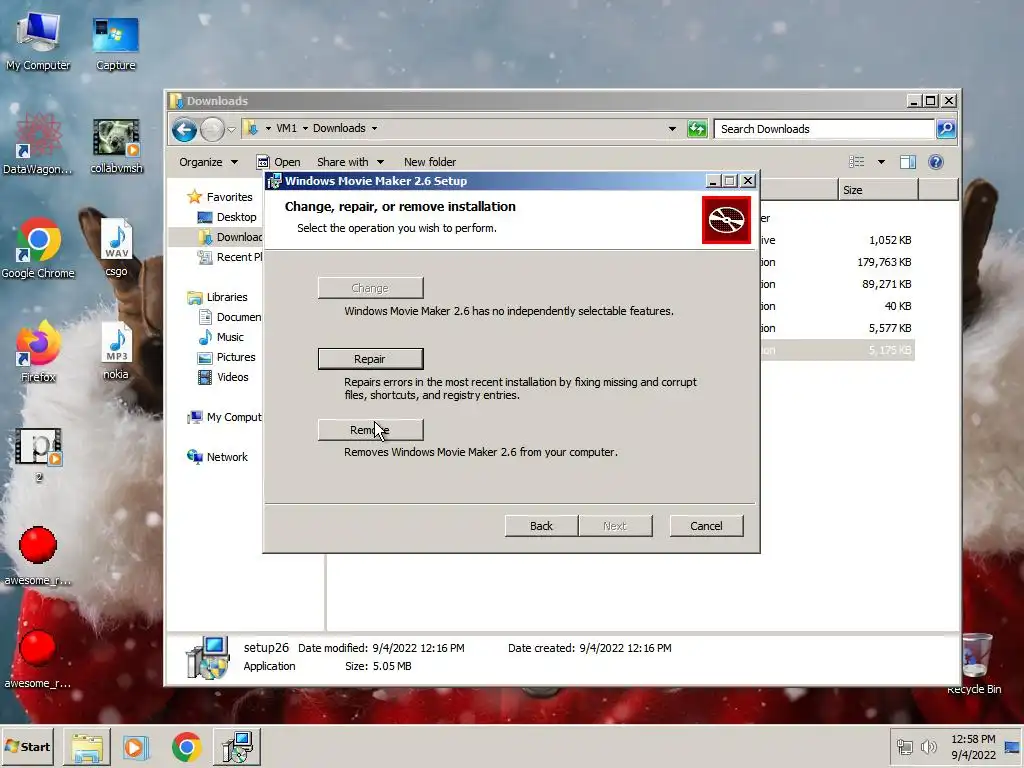Viewport: 1024px width, 768px height.
Task: Click the Remove button in setup dialog
Action: tap(370, 430)
